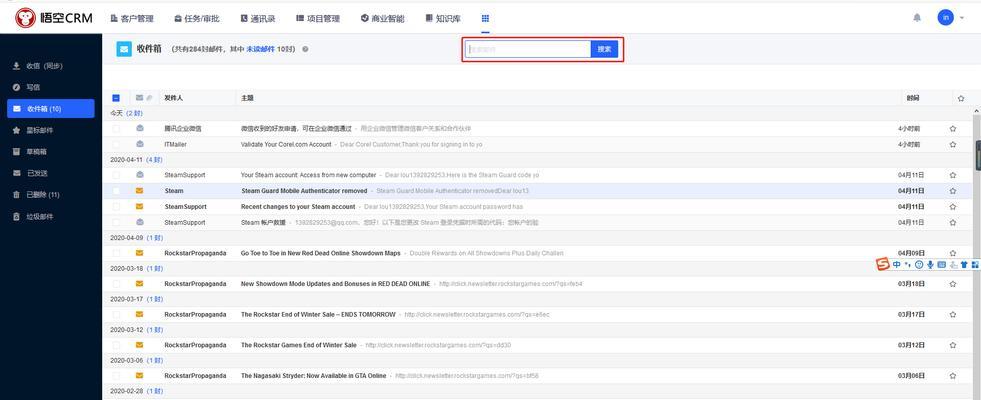This screenshot has width=981, height=400.
Task: Open the notification bell
Action: [917, 18]
